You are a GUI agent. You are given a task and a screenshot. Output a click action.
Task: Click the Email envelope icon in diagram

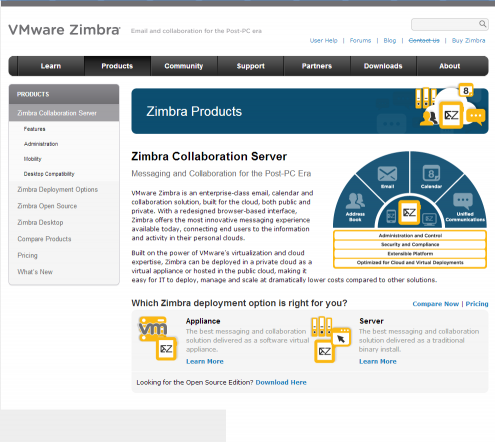[x=387, y=174]
